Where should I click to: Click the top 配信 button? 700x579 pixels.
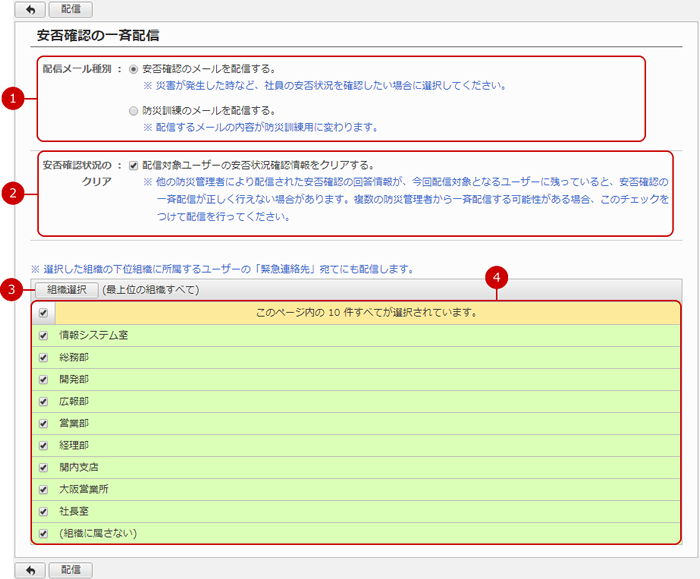(x=70, y=9)
